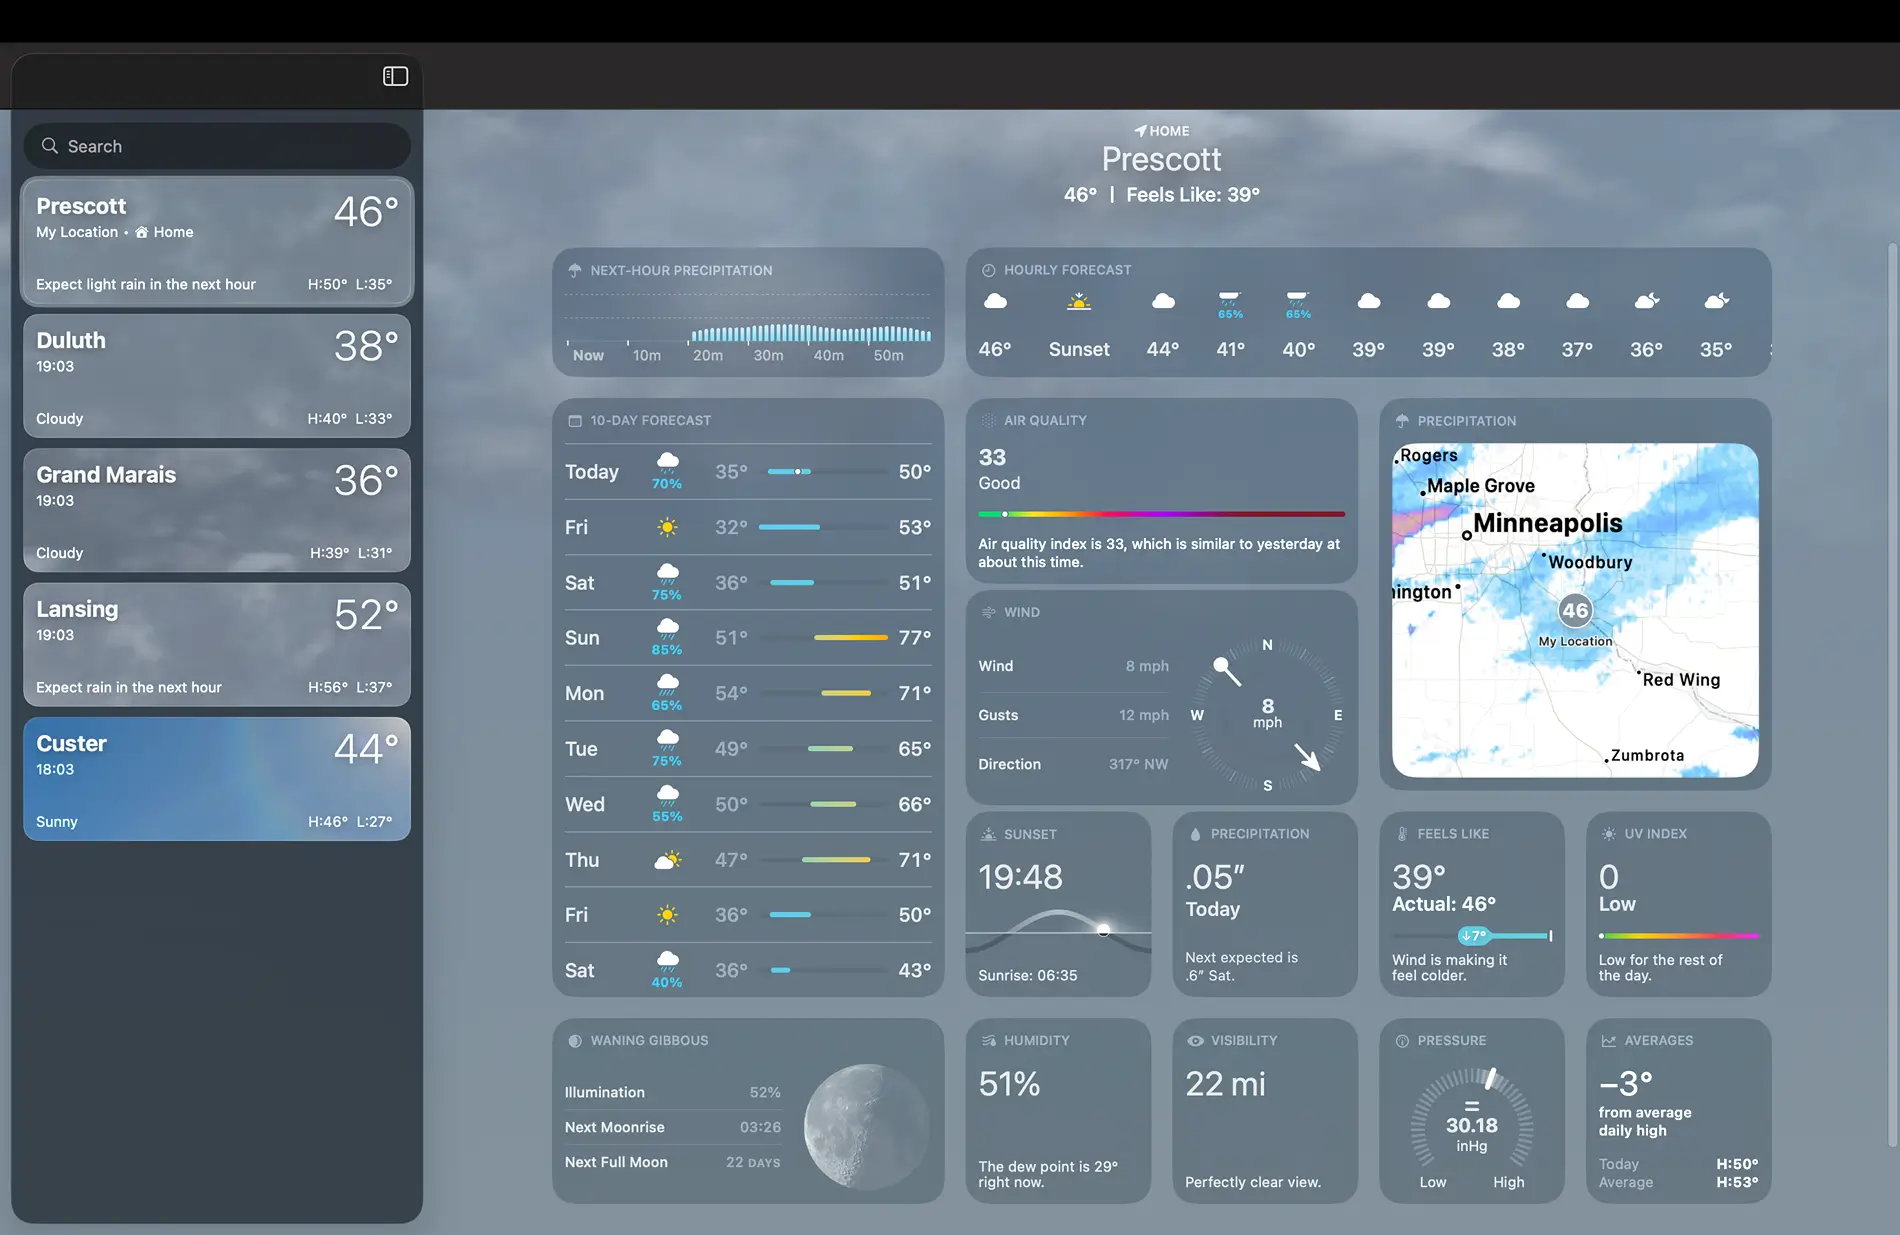Click the moon image thumbnail
Screen dimensions: 1900x1235
[866, 1127]
